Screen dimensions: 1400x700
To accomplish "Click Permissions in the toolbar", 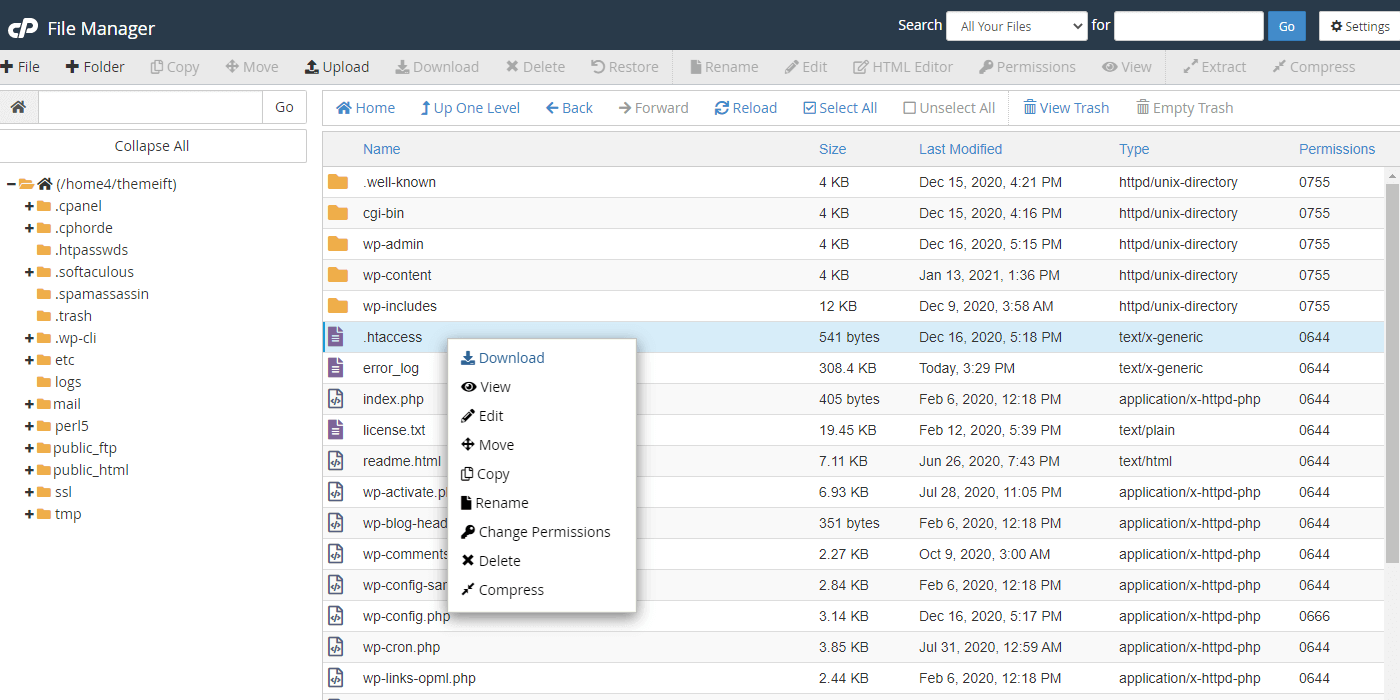I will (1027, 67).
